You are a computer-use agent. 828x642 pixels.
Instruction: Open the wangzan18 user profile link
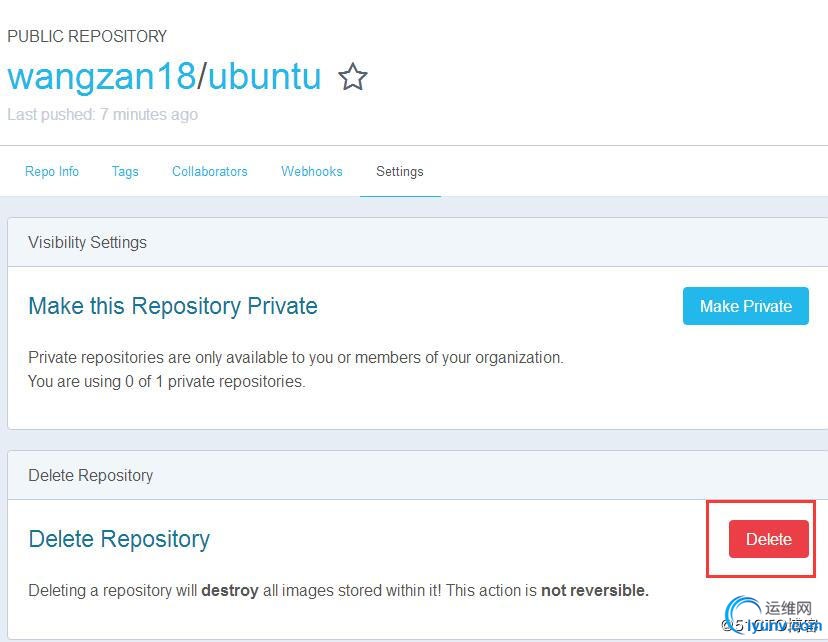102,77
